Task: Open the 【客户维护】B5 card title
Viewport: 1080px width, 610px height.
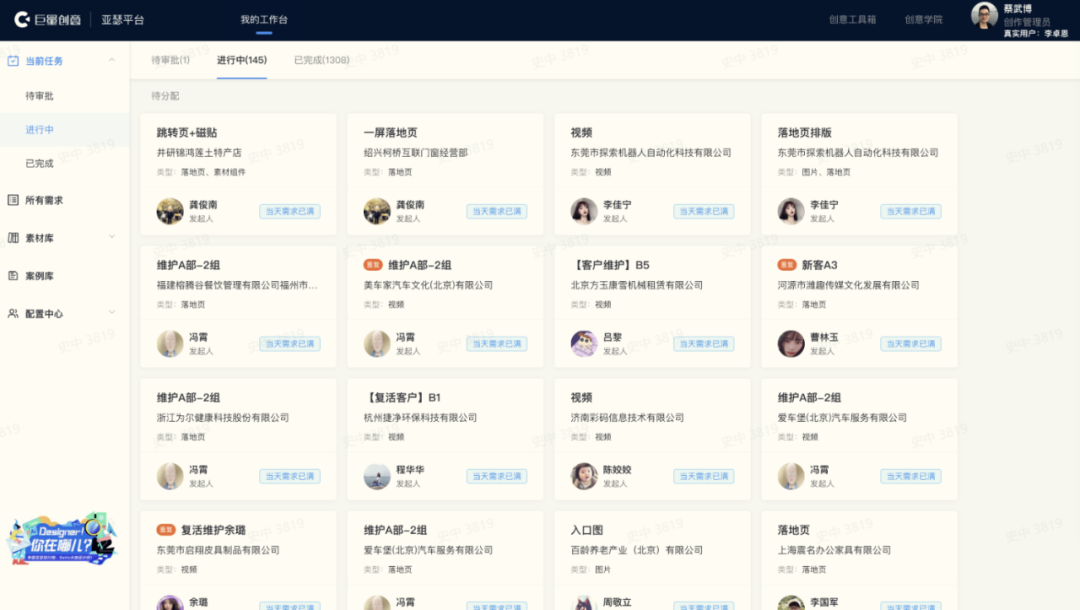Action: pos(610,264)
